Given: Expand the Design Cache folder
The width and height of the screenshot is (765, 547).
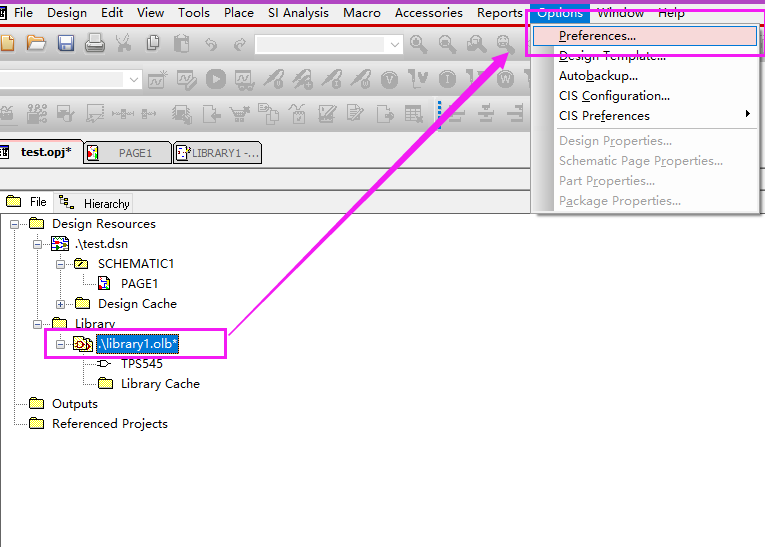Looking at the screenshot, I should (x=60, y=304).
